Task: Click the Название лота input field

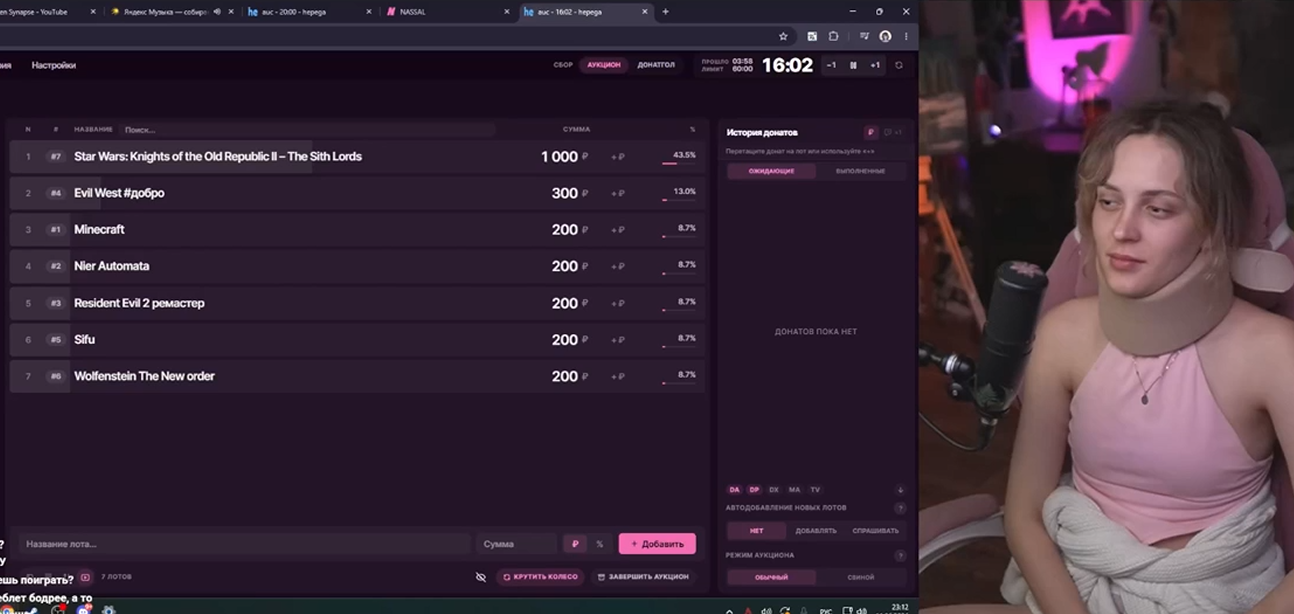Action: point(244,544)
